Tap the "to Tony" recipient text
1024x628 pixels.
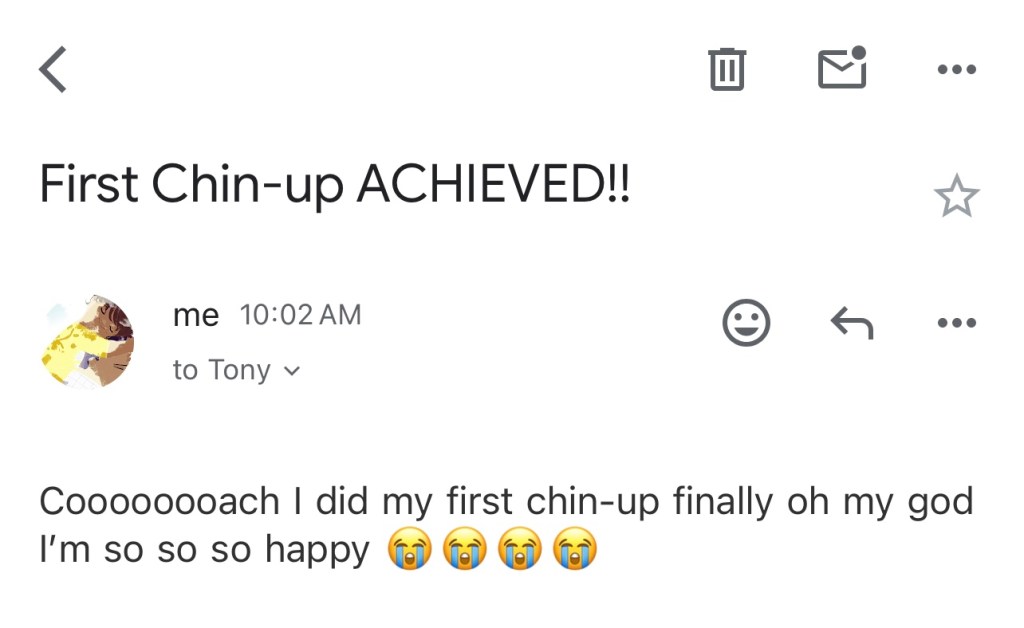[x=221, y=370]
